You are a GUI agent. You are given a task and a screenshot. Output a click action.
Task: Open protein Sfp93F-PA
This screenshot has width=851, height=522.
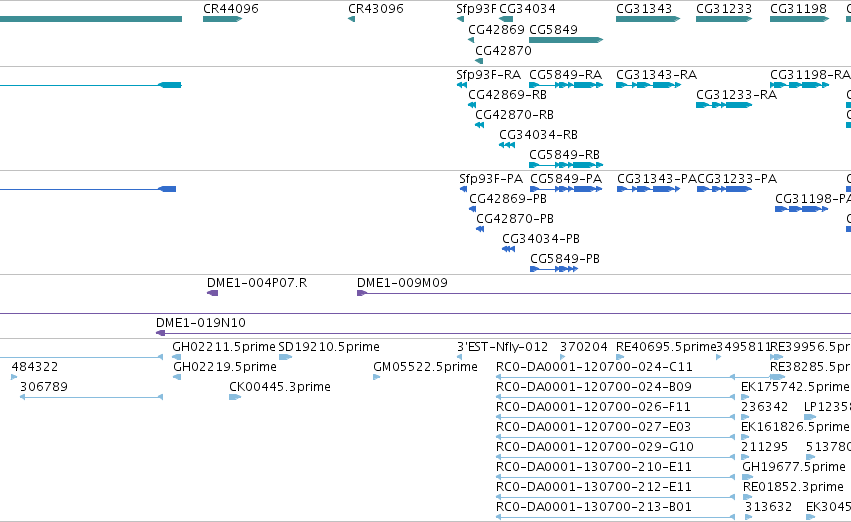(491, 179)
